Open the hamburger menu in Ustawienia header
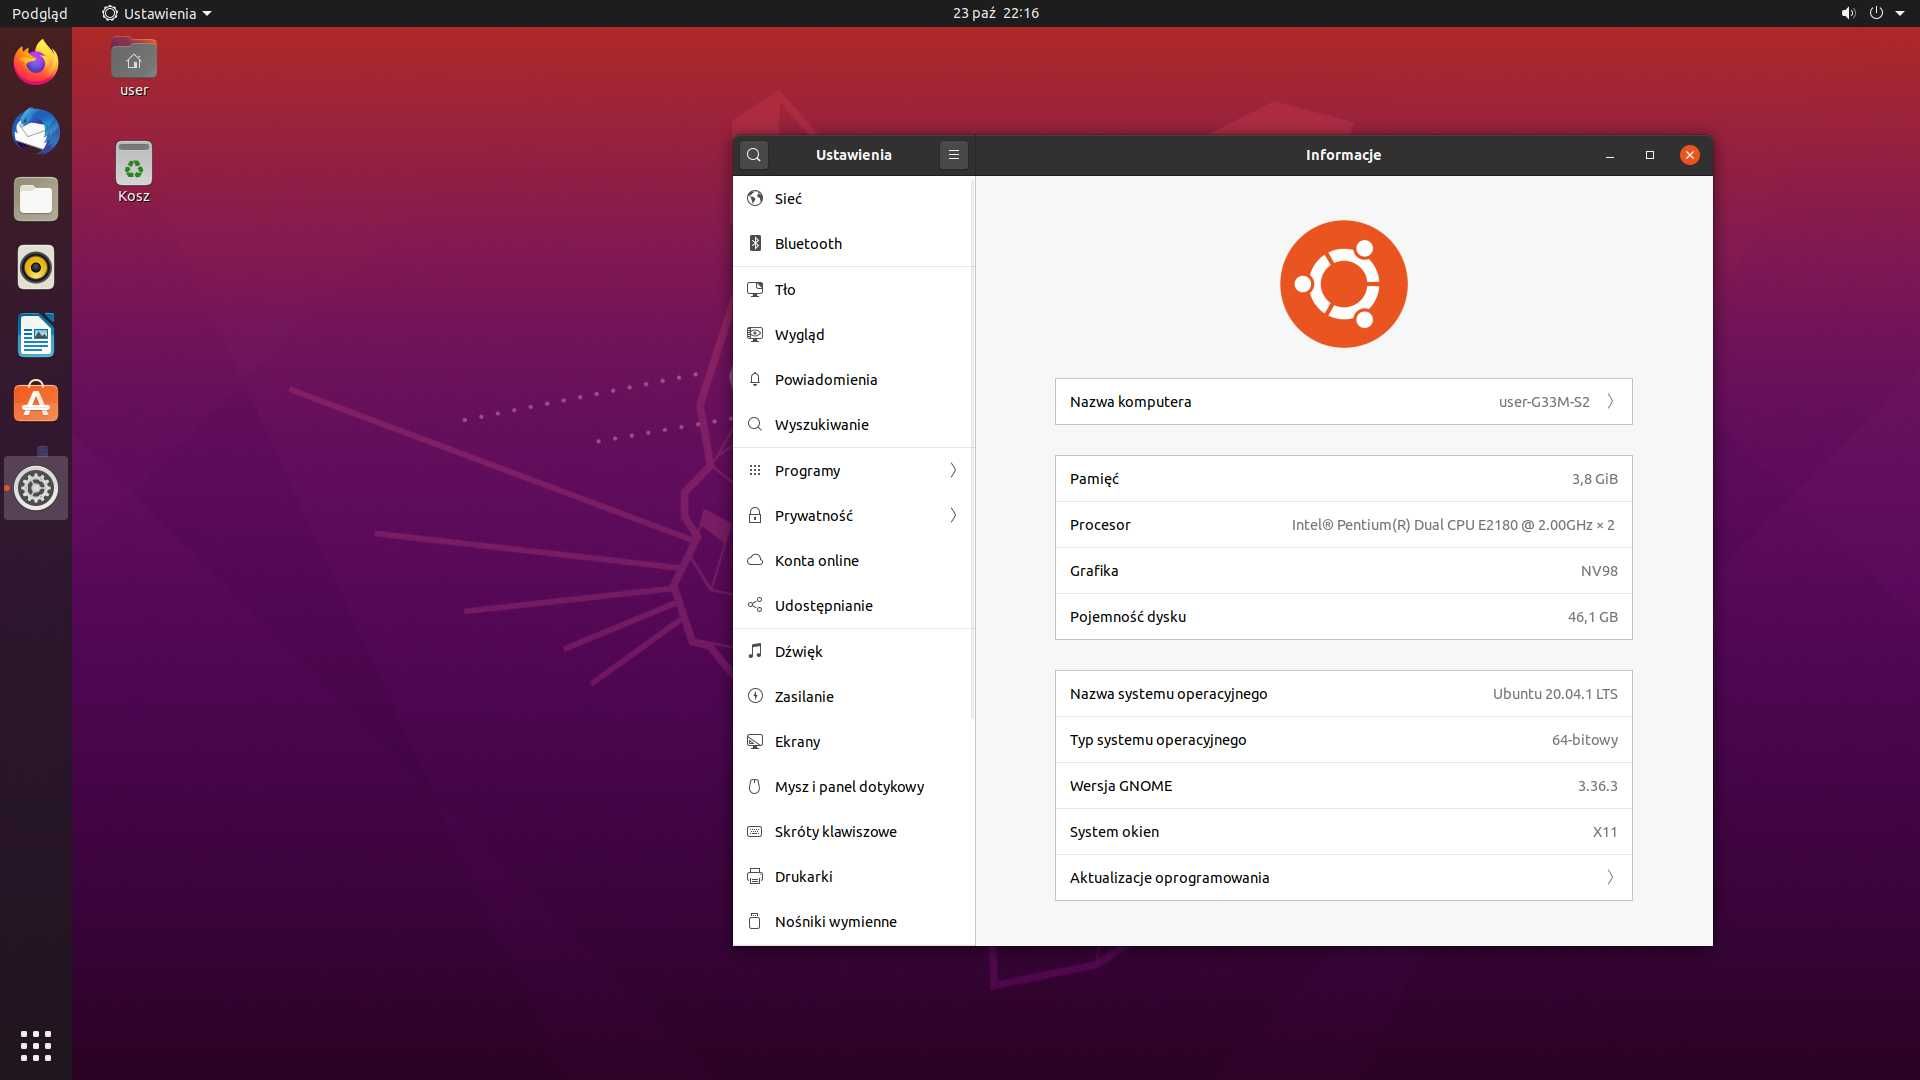 [953, 155]
